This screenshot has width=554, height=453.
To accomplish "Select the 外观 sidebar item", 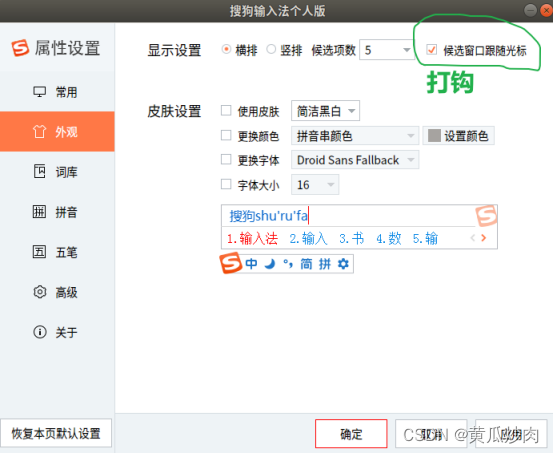I will (x=57, y=132).
